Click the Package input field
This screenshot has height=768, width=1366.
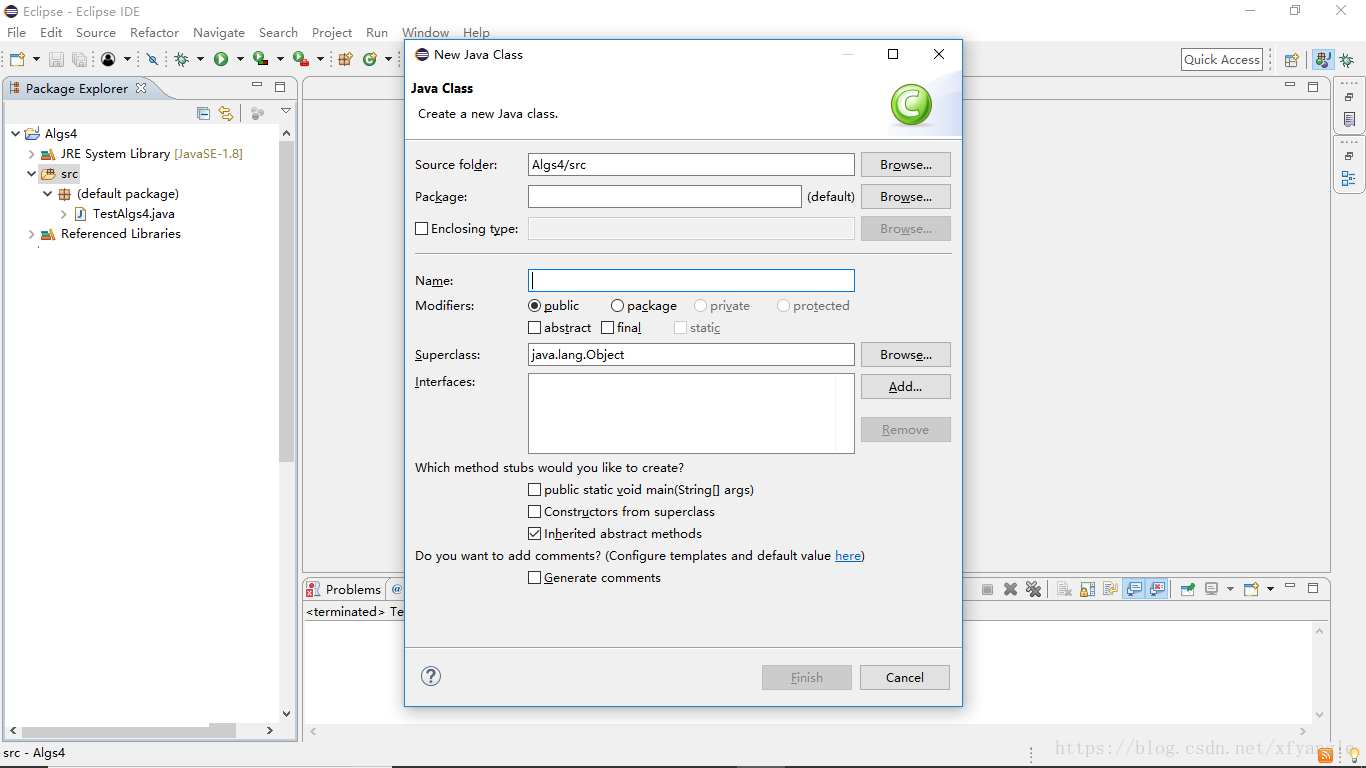tap(665, 197)
